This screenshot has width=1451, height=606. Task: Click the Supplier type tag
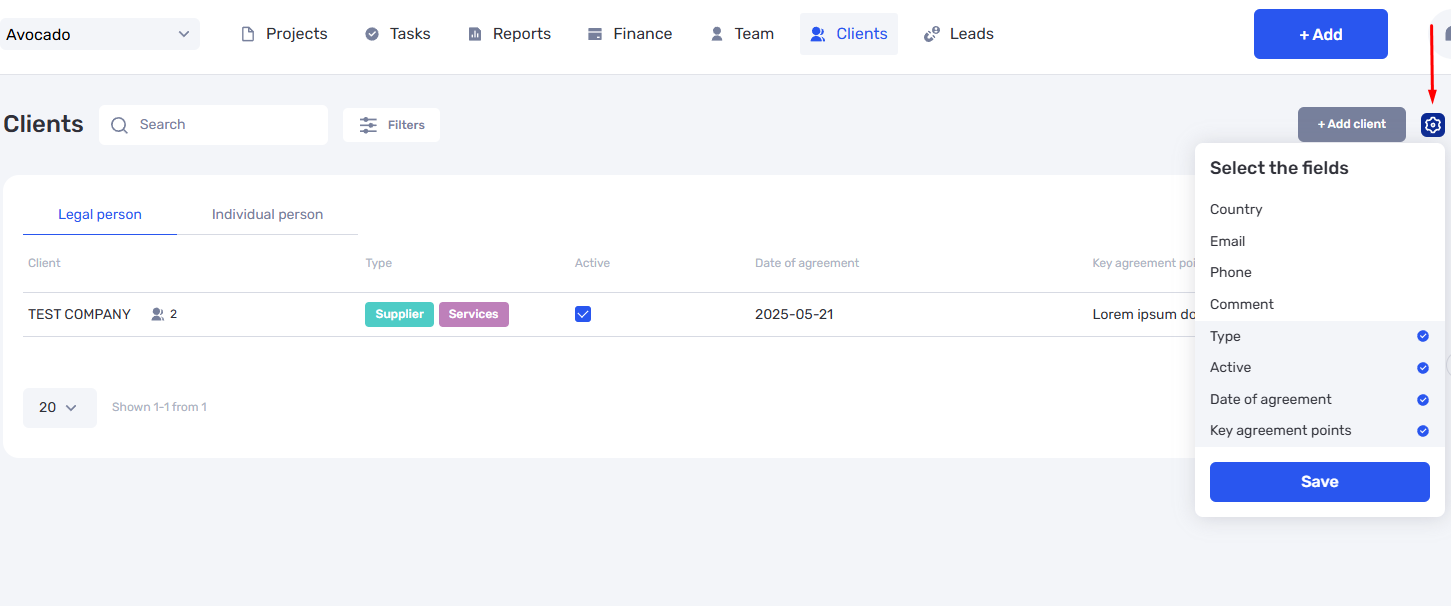[x=399, y=314]
